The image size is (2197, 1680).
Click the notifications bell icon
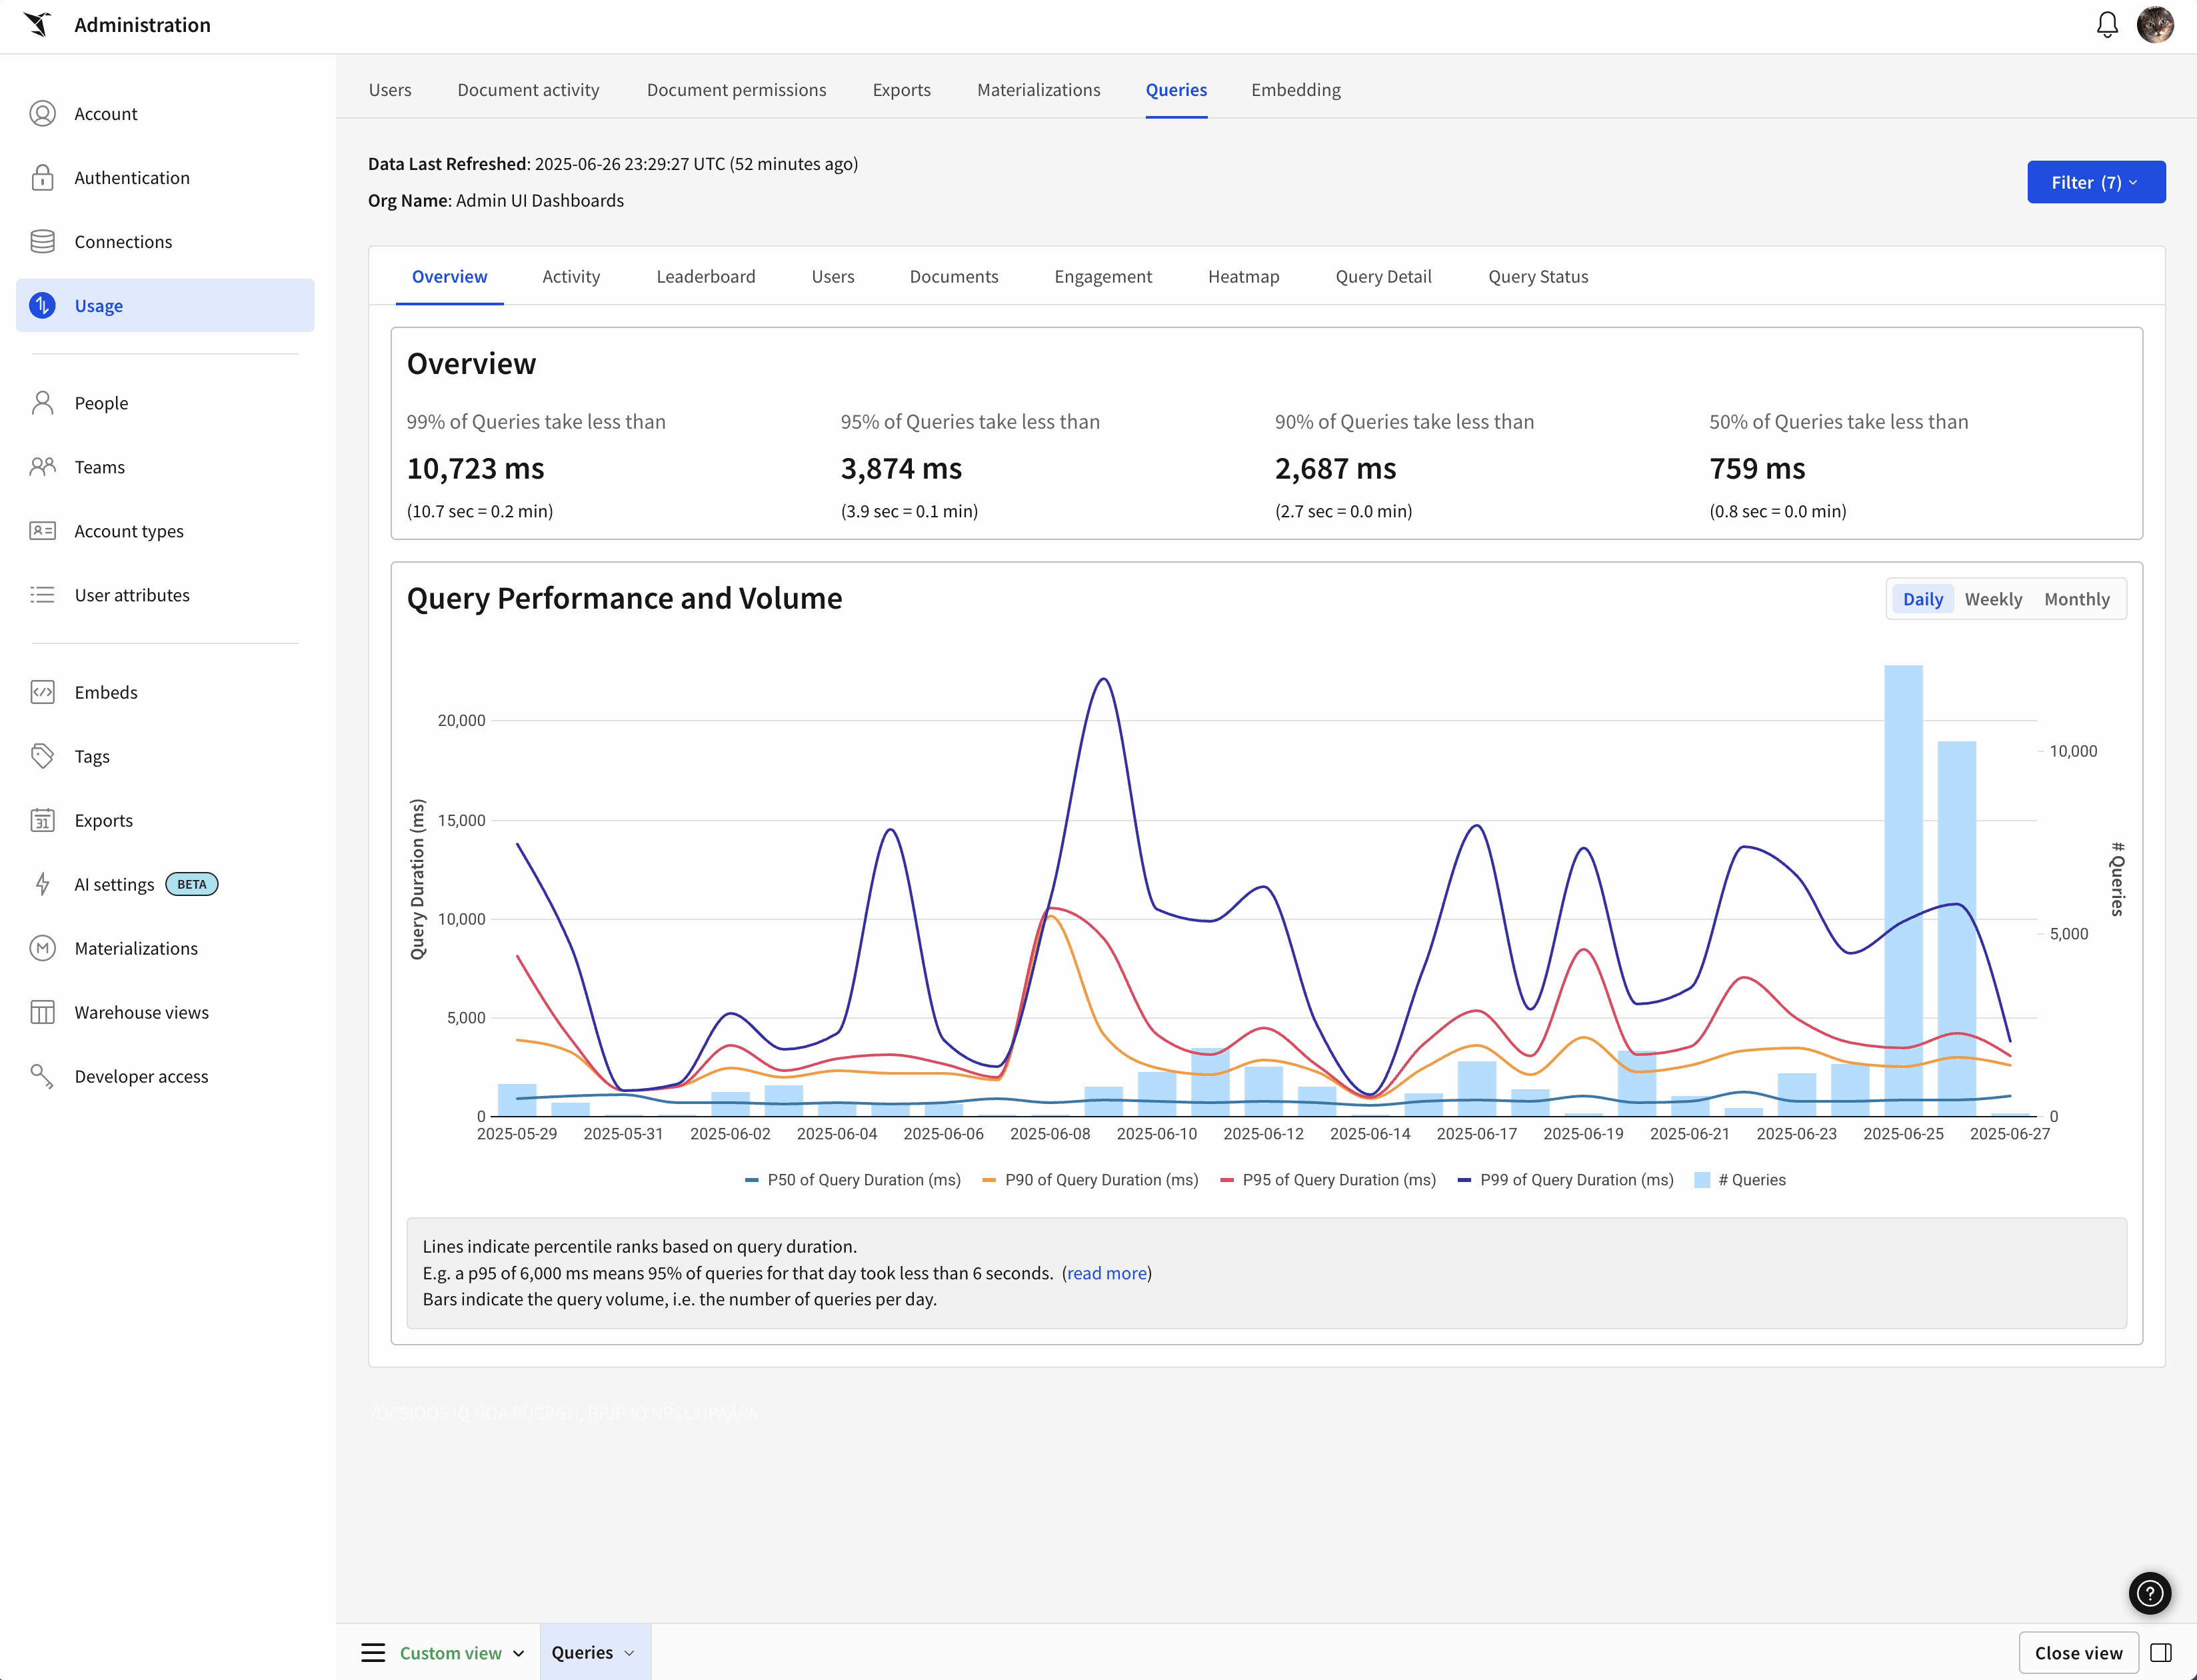tap(2107, 25)
